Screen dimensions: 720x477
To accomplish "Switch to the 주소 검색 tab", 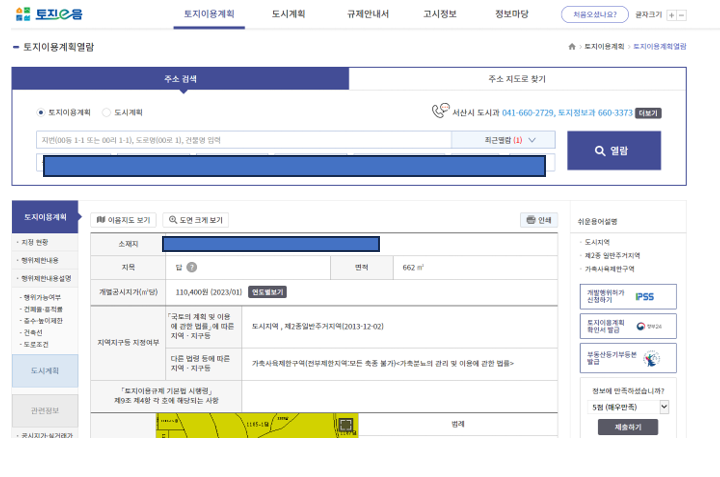I will (x=180, y=79).
